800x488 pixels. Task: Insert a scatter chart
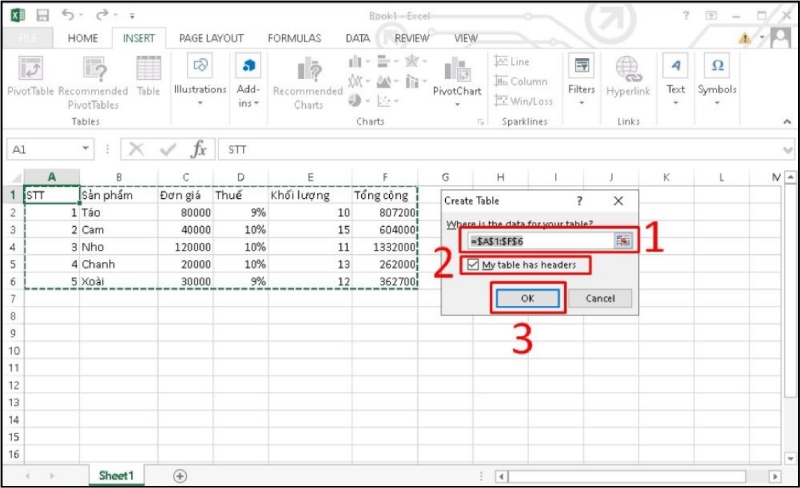coord(387,101)
